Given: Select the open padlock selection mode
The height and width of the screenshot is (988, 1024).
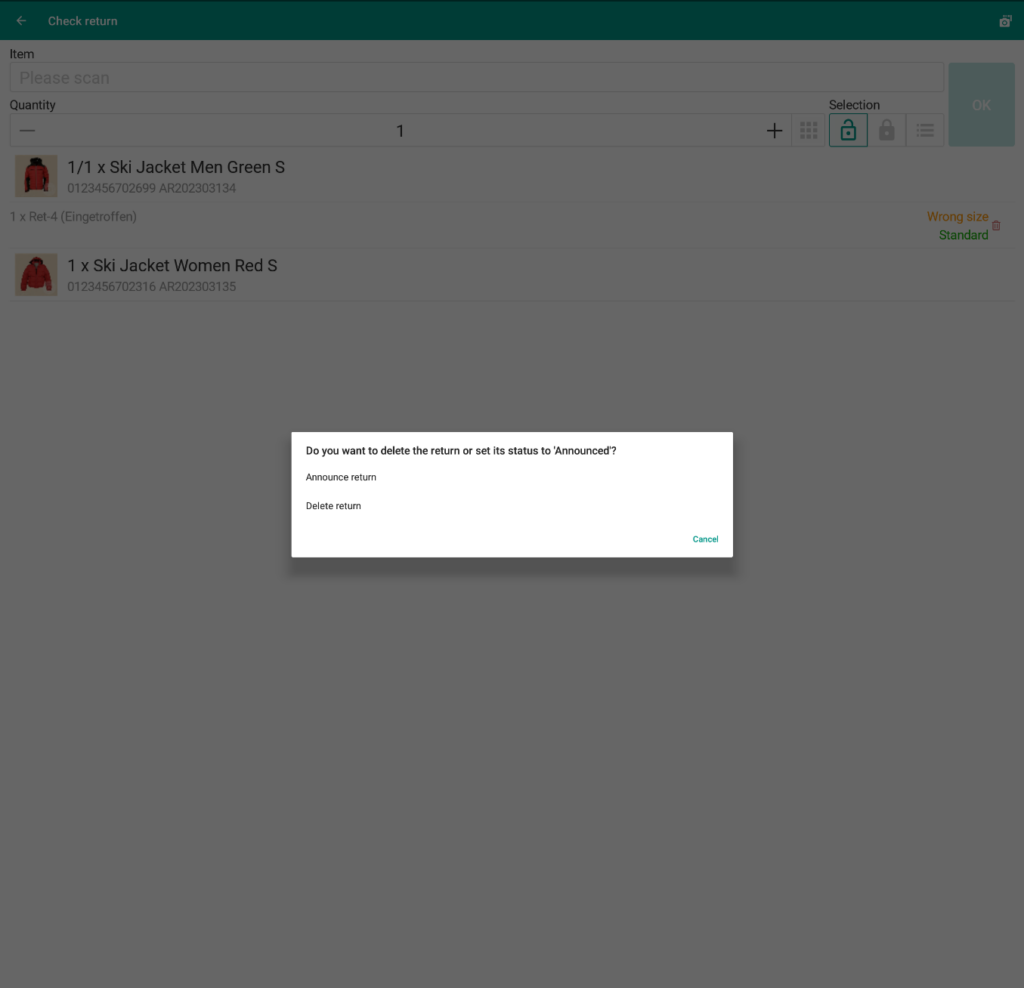Looking at the screenshot, I should 848,131.
